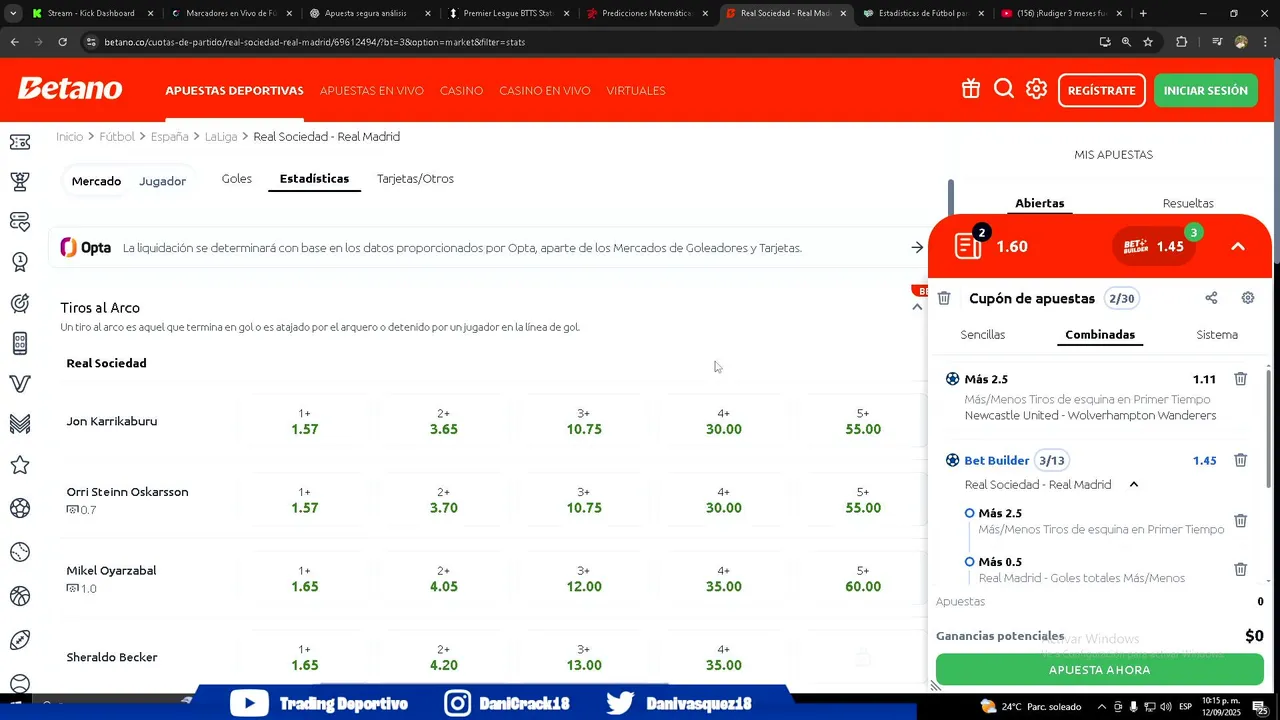Place bet with APUESTA AHORA
Viewport: 1280px width, 720px height.
coord(1099,670)
